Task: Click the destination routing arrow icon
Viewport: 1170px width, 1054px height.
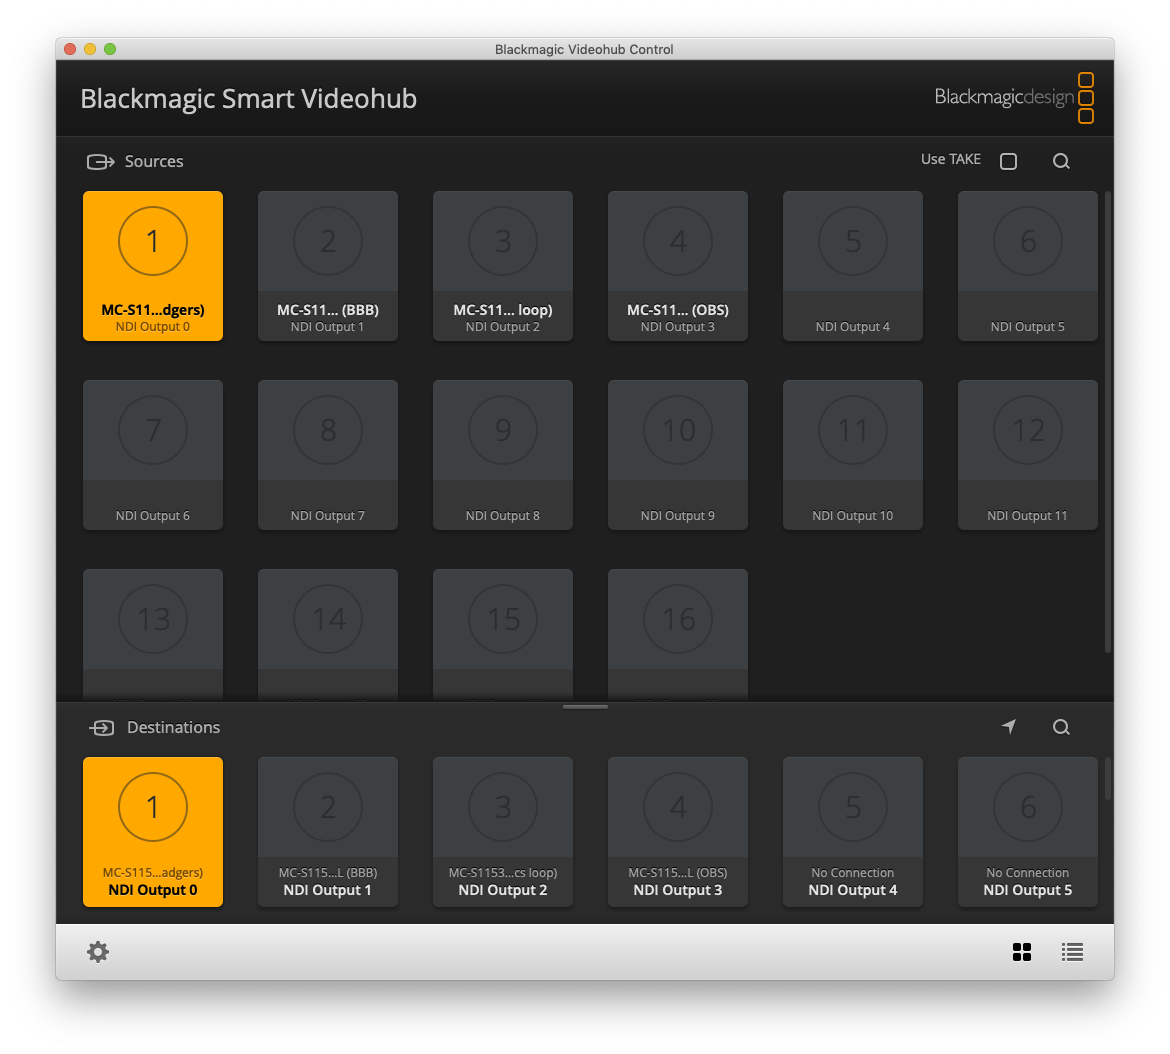Action: tap(1009, 726)
